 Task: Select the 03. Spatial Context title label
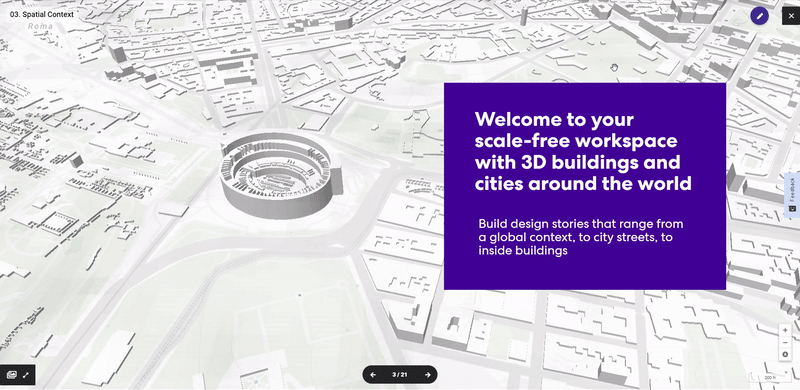point(42,14)
